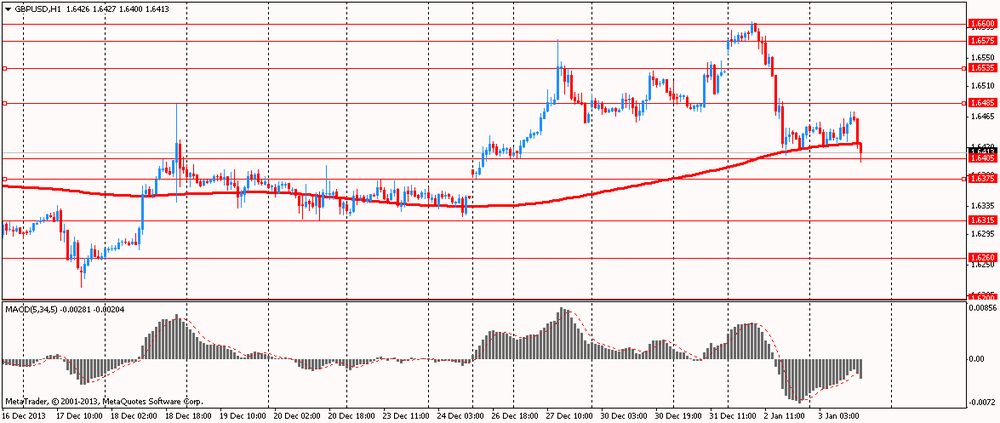Click the 17 Dec 10:00 time label
The height and width of the screenshot is (423, 1000).
[80, 415]
